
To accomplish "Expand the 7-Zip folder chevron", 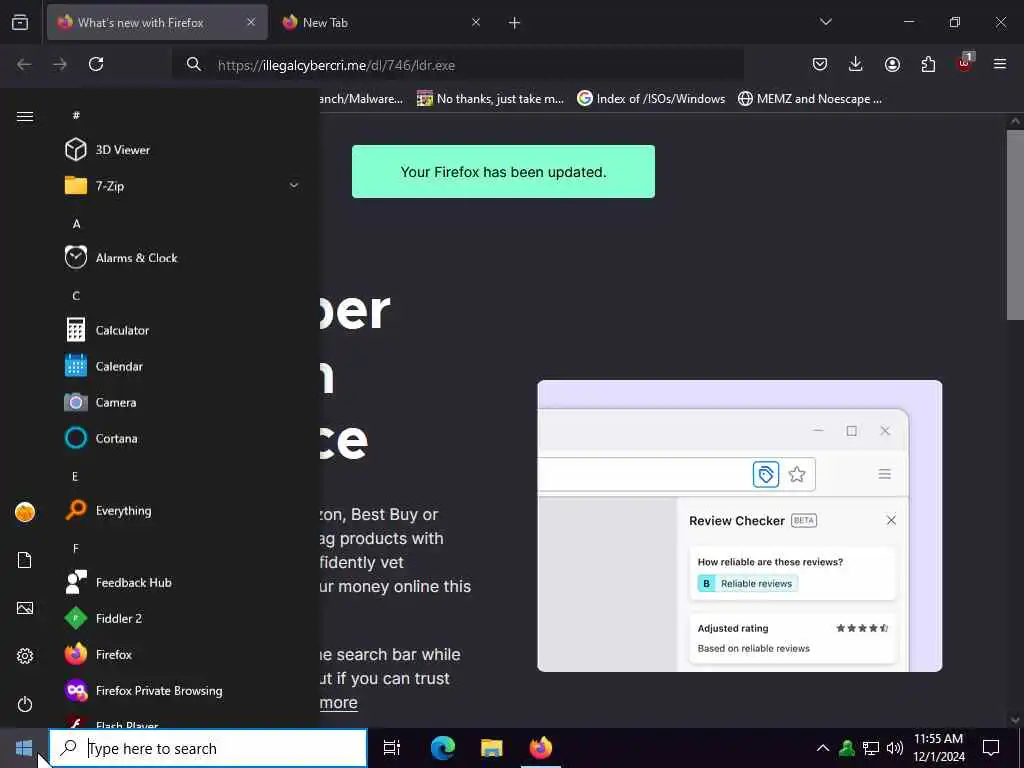I will 294,185.
